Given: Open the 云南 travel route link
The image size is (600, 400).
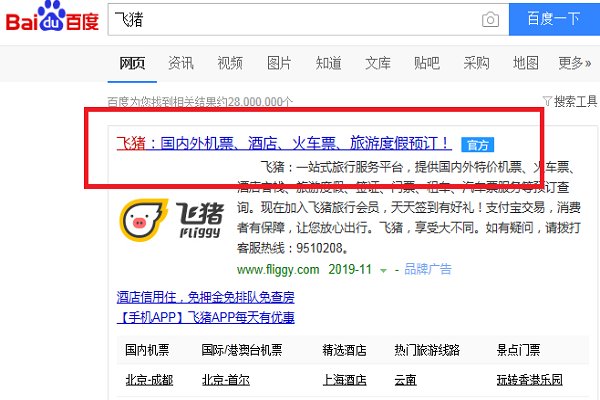Looking at the screenshot, I should click(x=405, y=380).
